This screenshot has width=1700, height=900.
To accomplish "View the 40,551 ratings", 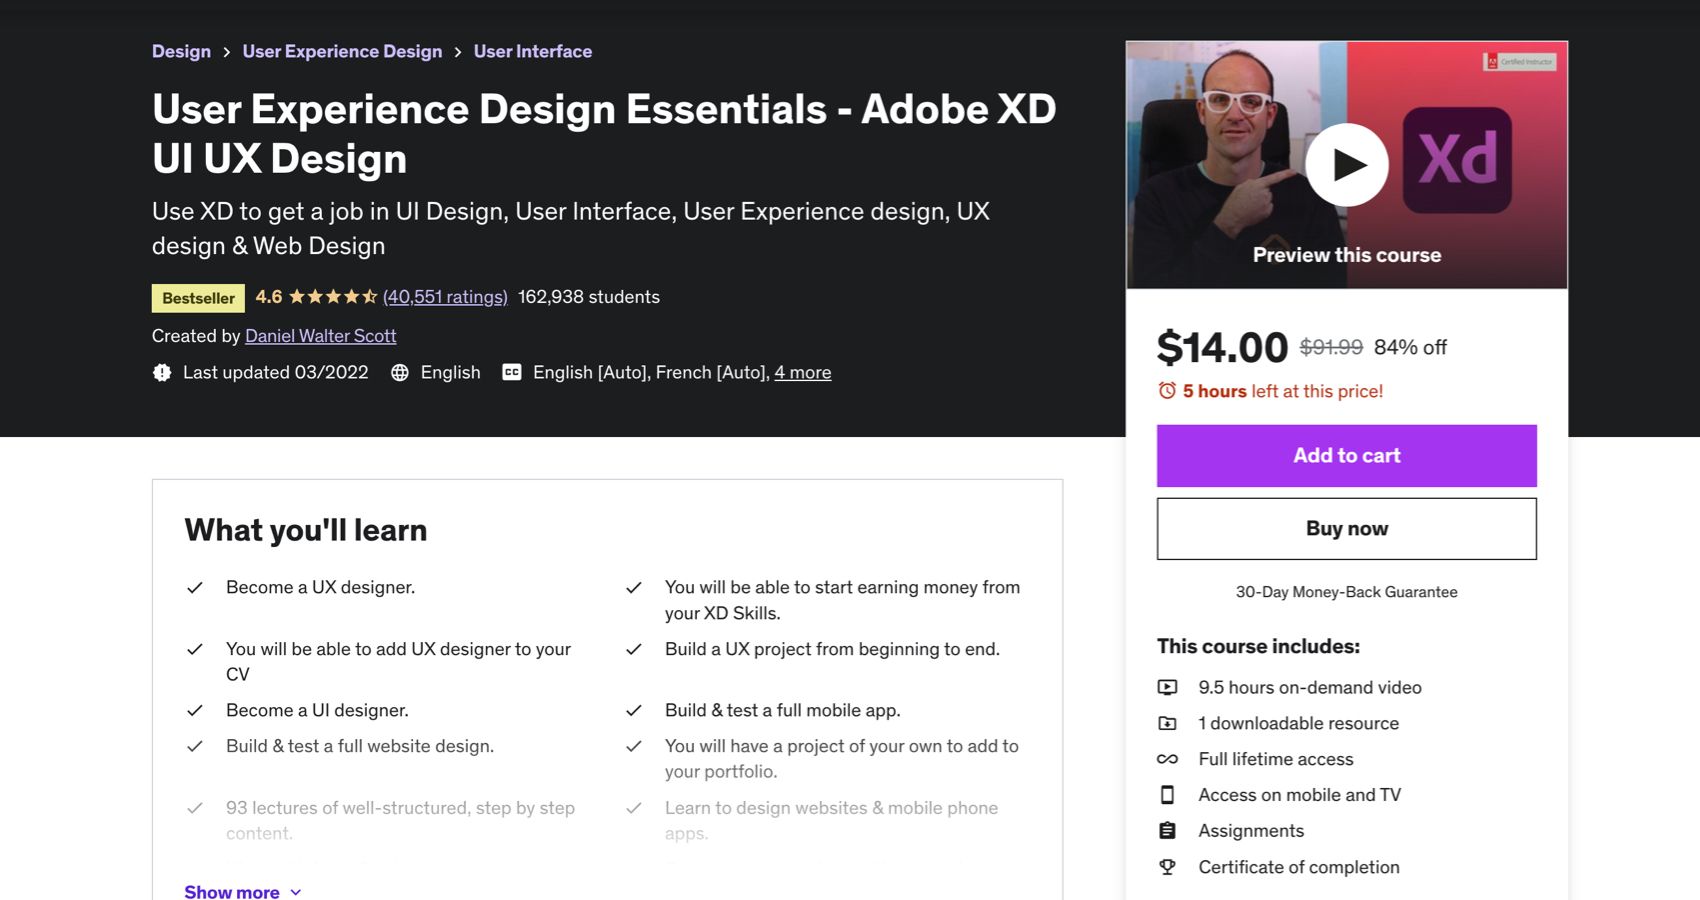I will click(444, 296).
